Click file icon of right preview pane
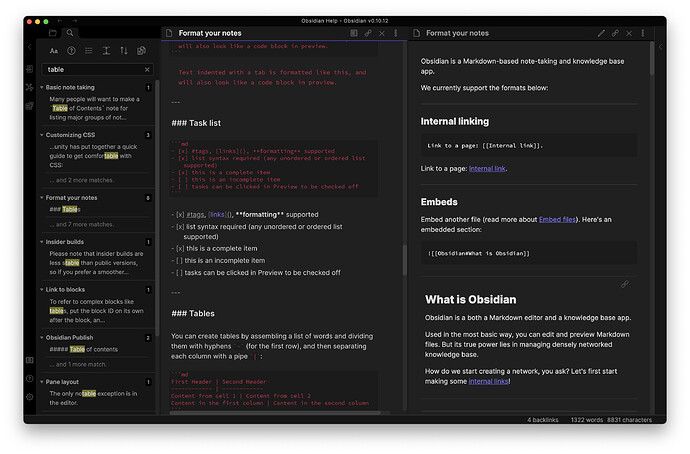This screenshot has height=454, width=690. tap(417, 33)
